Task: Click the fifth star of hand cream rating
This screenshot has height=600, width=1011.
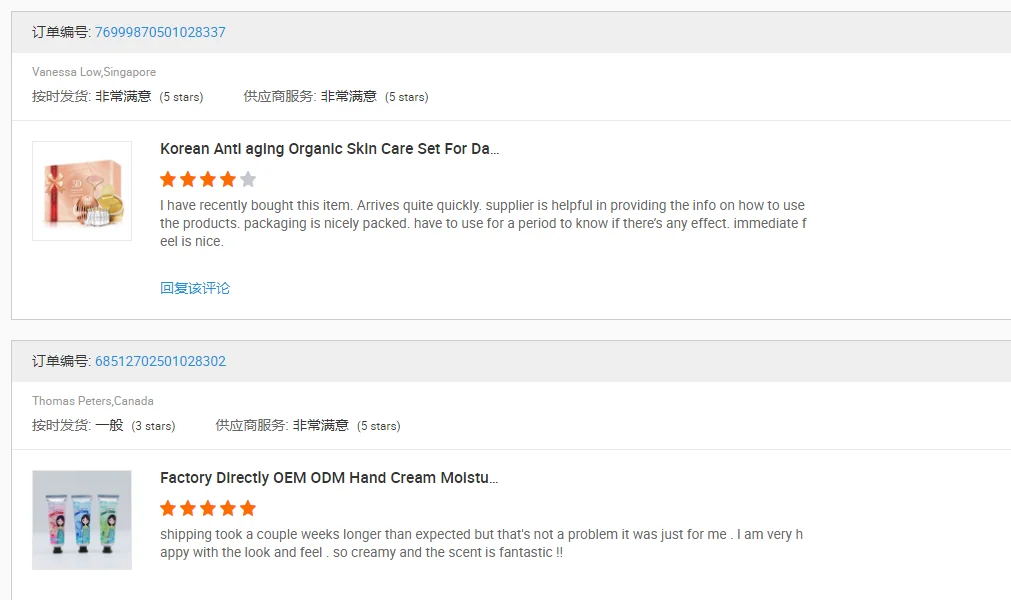Action: click(x=248, y=508)
